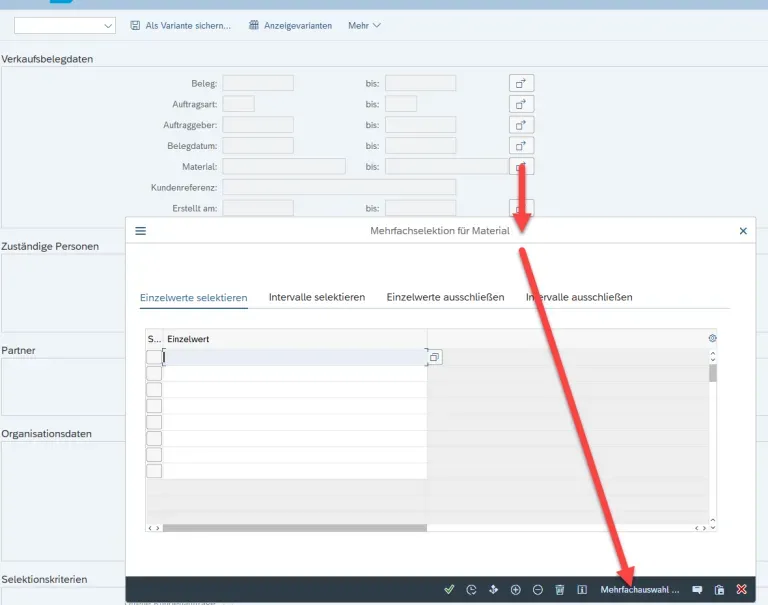The height and width of the screenshot is (605, 768).
Task: Click the trash icon in dialog footer
Action: pyautogui.click(x=560, y=590)
